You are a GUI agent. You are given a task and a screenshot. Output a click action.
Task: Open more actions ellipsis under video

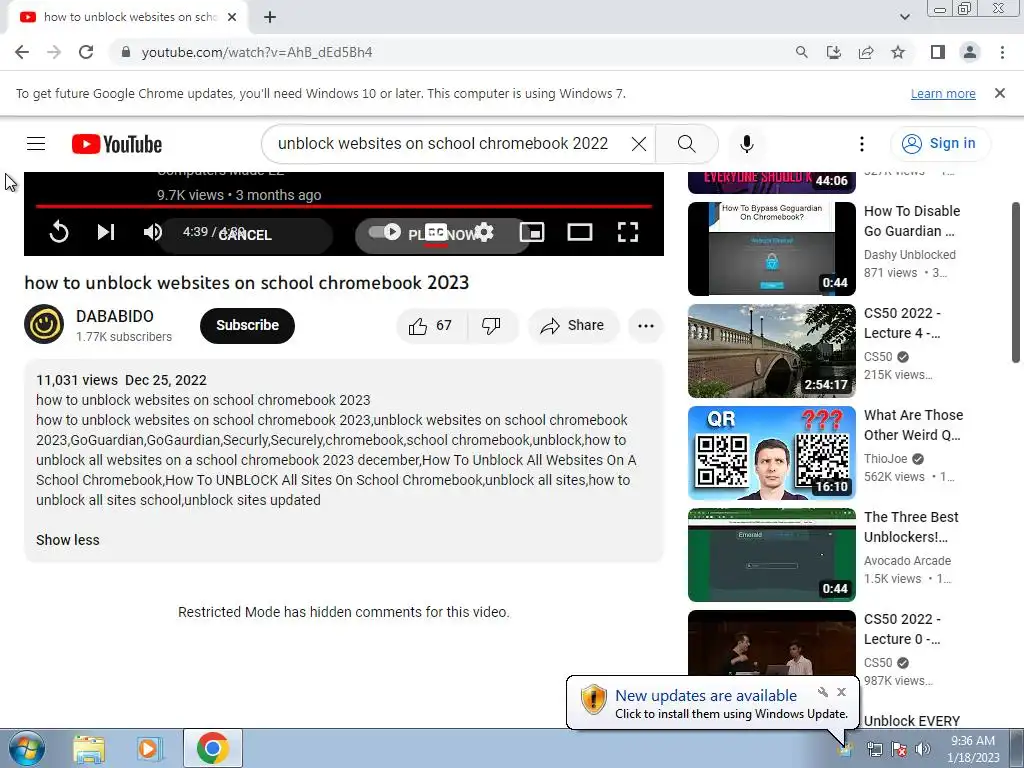646,325
